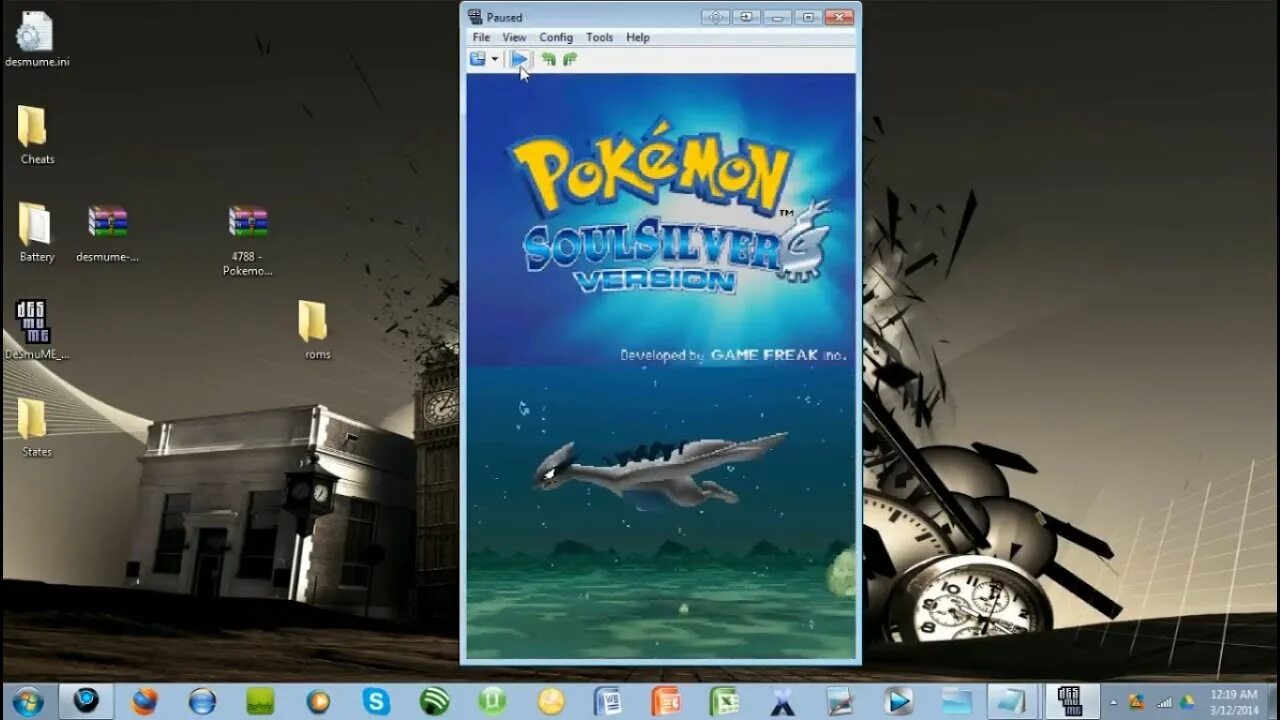Click the DeSmuME taskbar button
Screen dimensions: 1280x720
point(1071,701)
